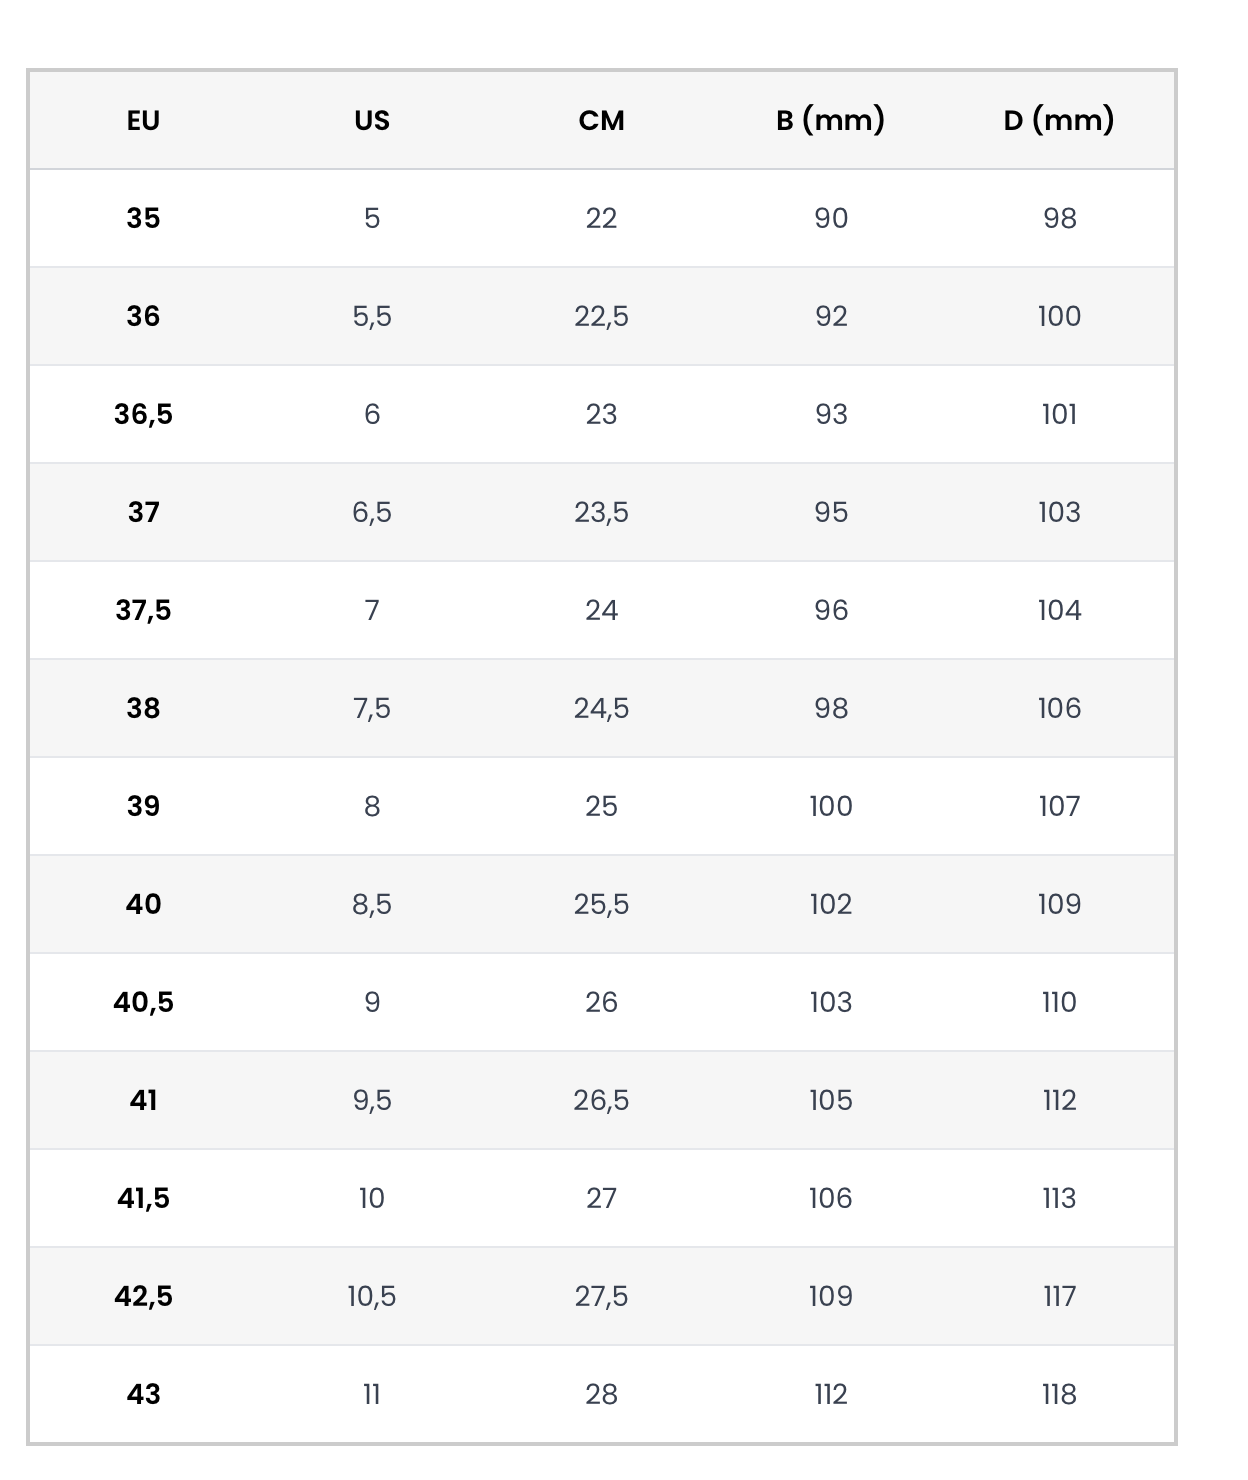The image size is (1248, 1480).
Task: Click the 22,5 CM cell
Action: [601, 316]
